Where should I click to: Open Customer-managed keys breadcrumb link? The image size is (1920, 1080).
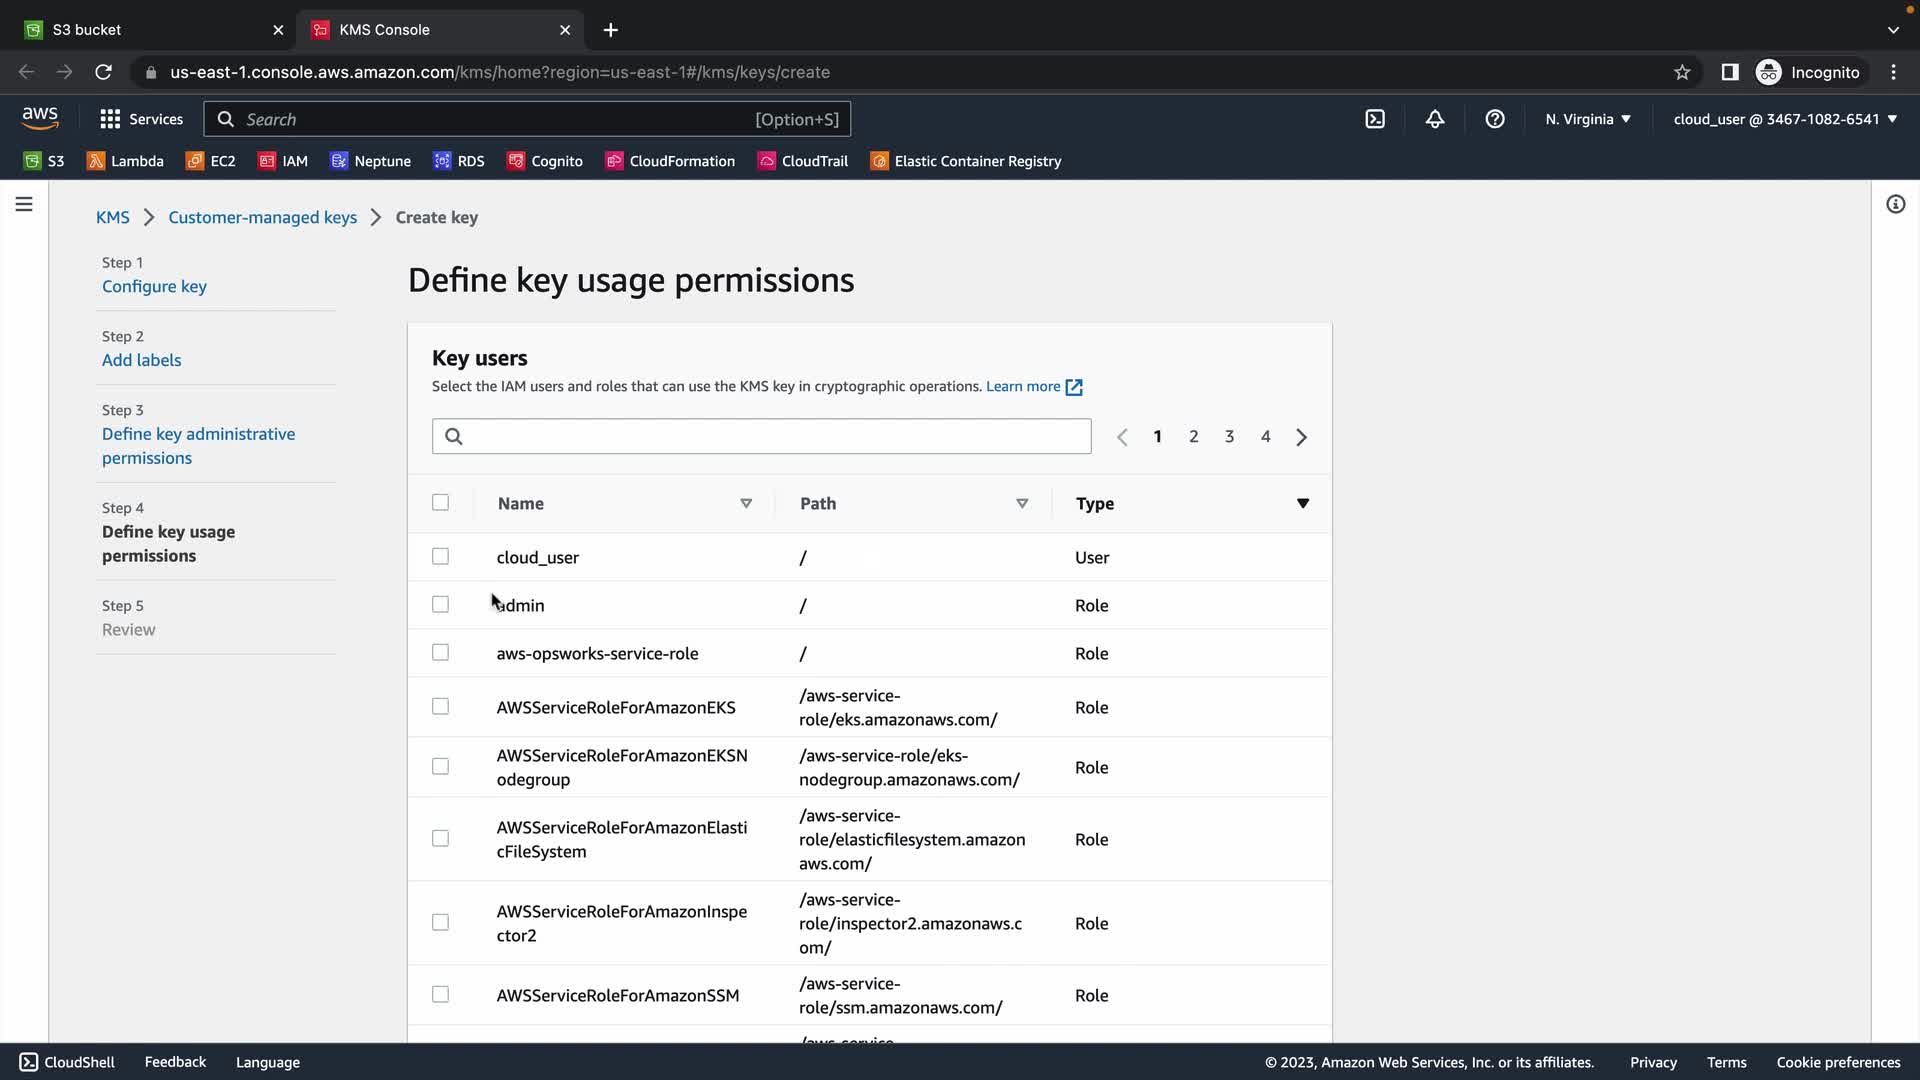(x=262, y=217)
